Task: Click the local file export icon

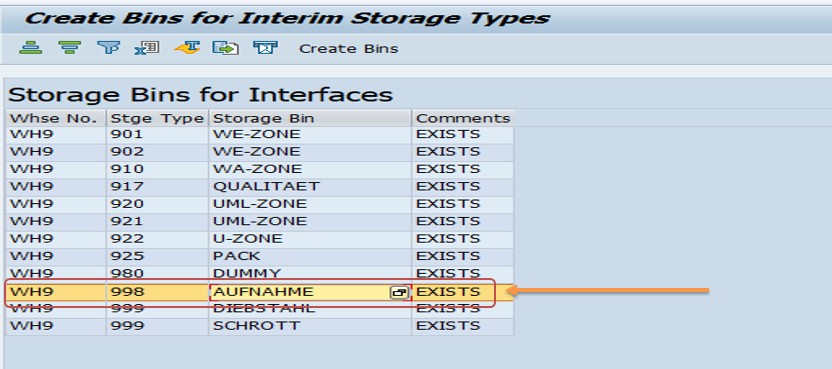Action: (x=226, y=48)
